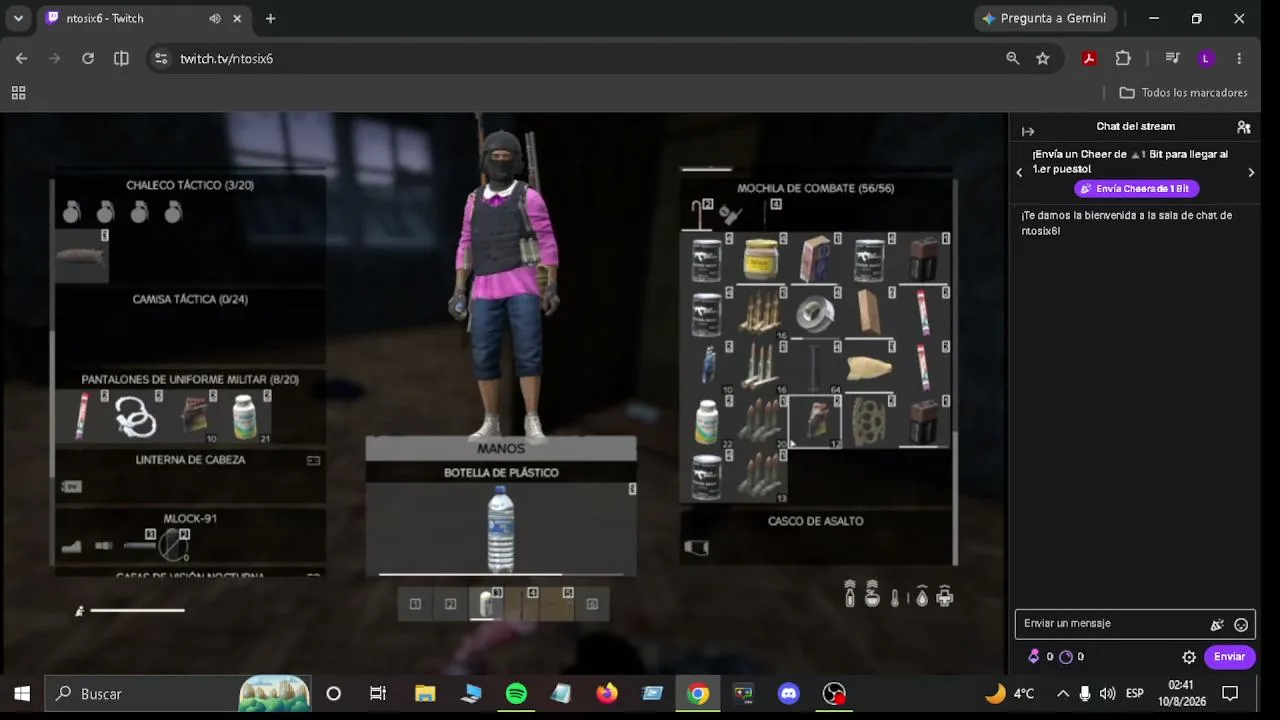This screenshot has height=720, width=1280.
Task: Open the chat community members list
Action: click(x=1244, y=127)
